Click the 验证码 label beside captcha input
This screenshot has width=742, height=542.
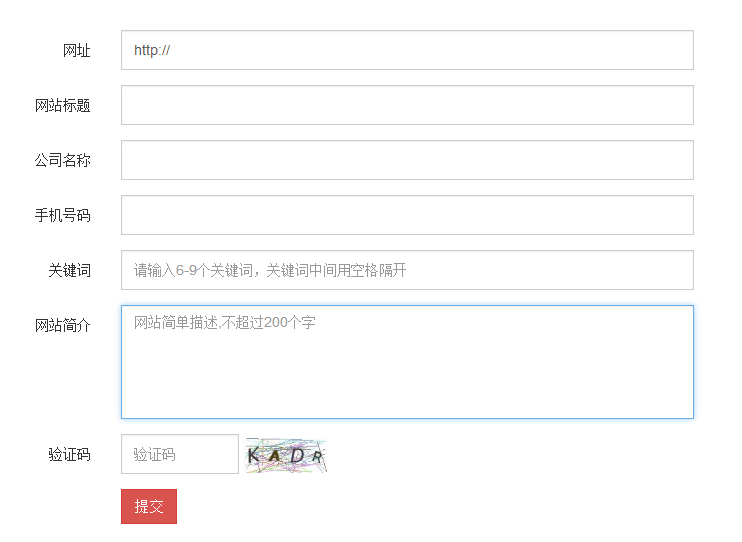[x=69, y=454]
